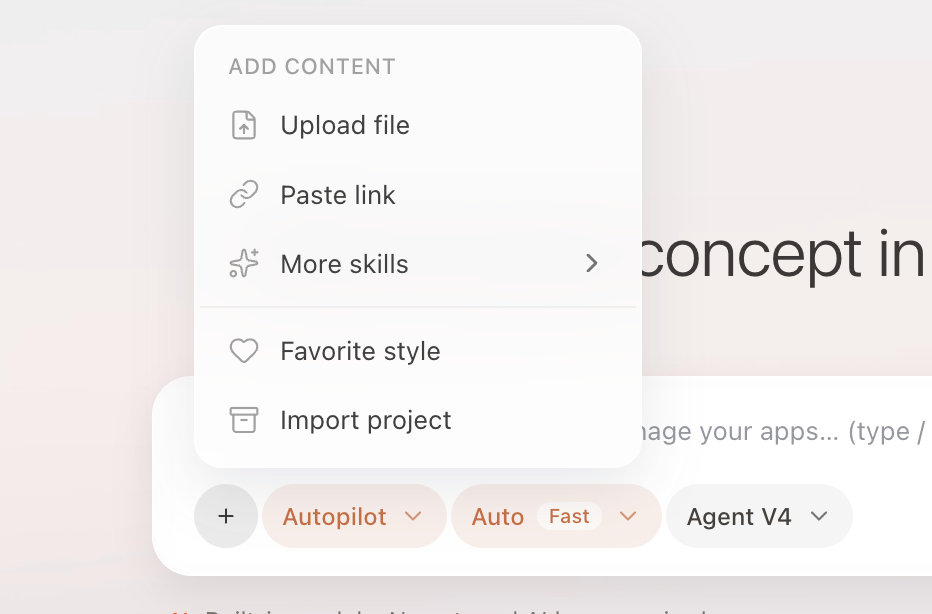The image size is (932, 614).
Task: Select Paste link menu entry
Action: (418, 194)
